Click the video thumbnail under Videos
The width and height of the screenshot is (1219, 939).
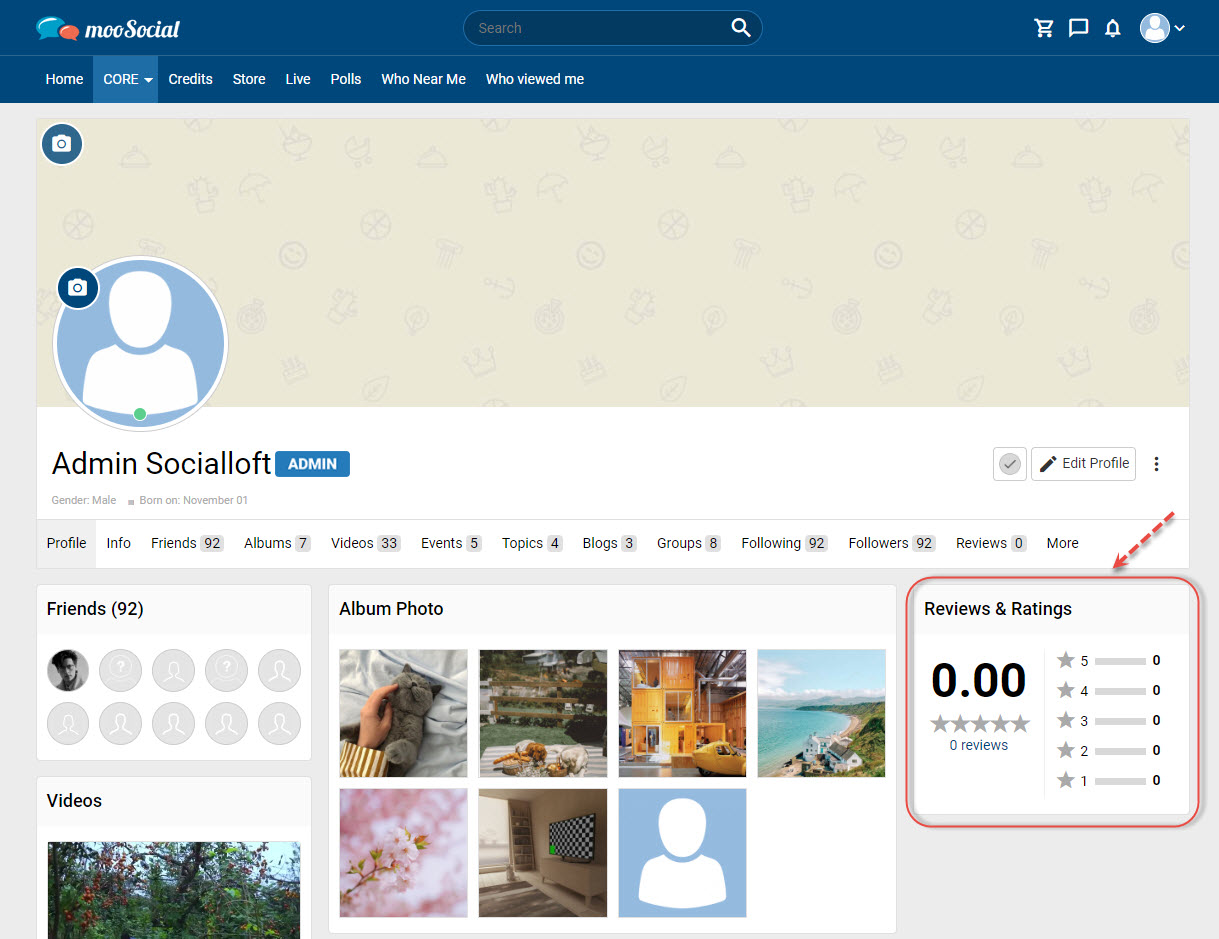point(174,890)
